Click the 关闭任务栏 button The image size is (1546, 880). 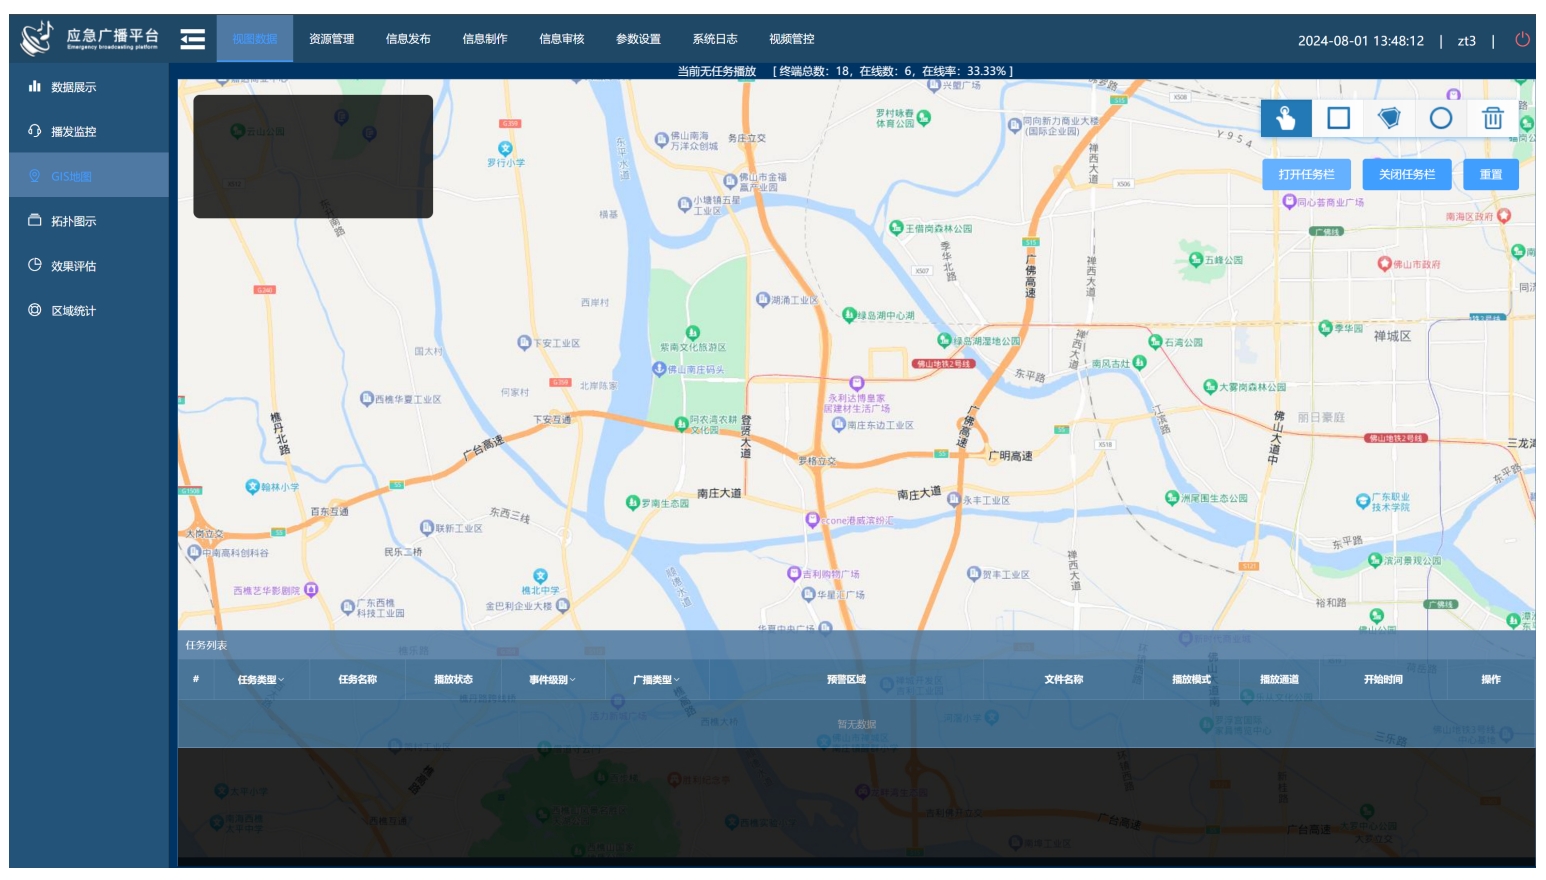coord(1406,174)
